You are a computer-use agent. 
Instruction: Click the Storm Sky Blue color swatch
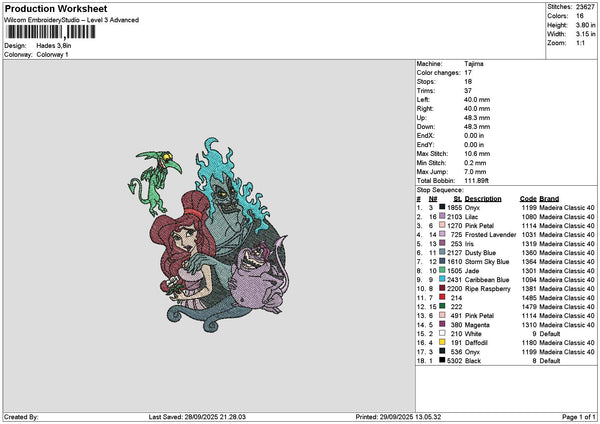pyautogui.click(x=442, y=261)
